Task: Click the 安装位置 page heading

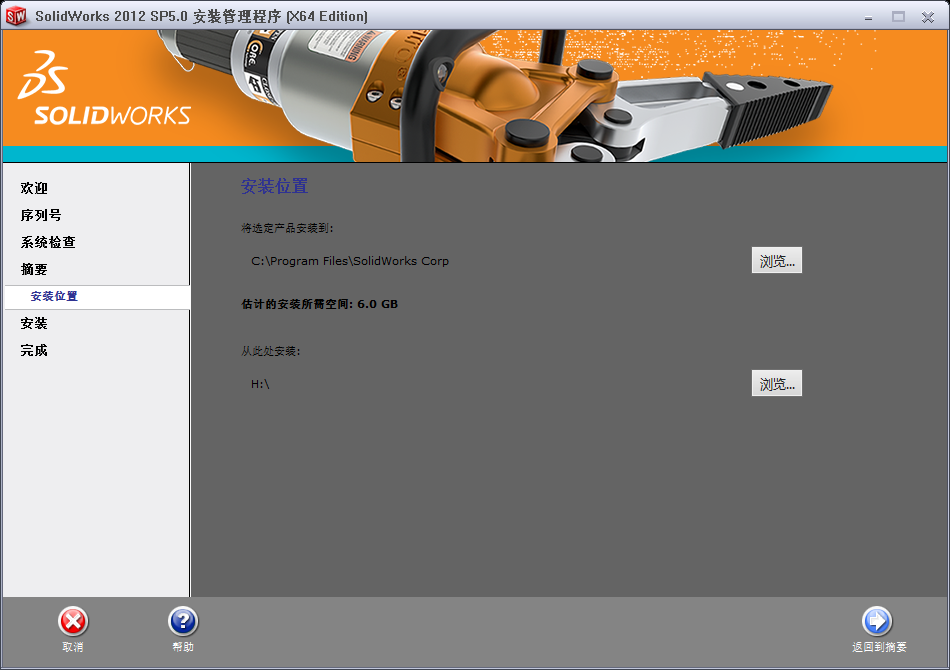Action: pos(274,186)
